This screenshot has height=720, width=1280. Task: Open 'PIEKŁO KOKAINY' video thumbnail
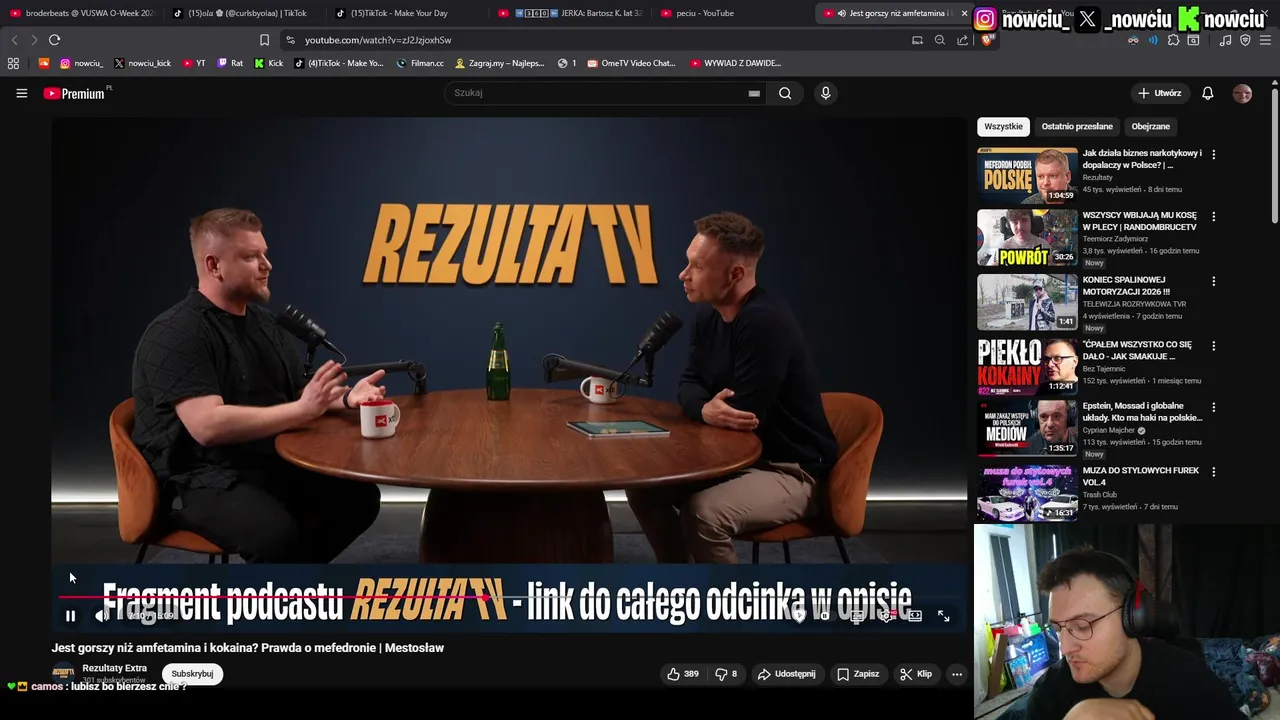click(1027, 365)
